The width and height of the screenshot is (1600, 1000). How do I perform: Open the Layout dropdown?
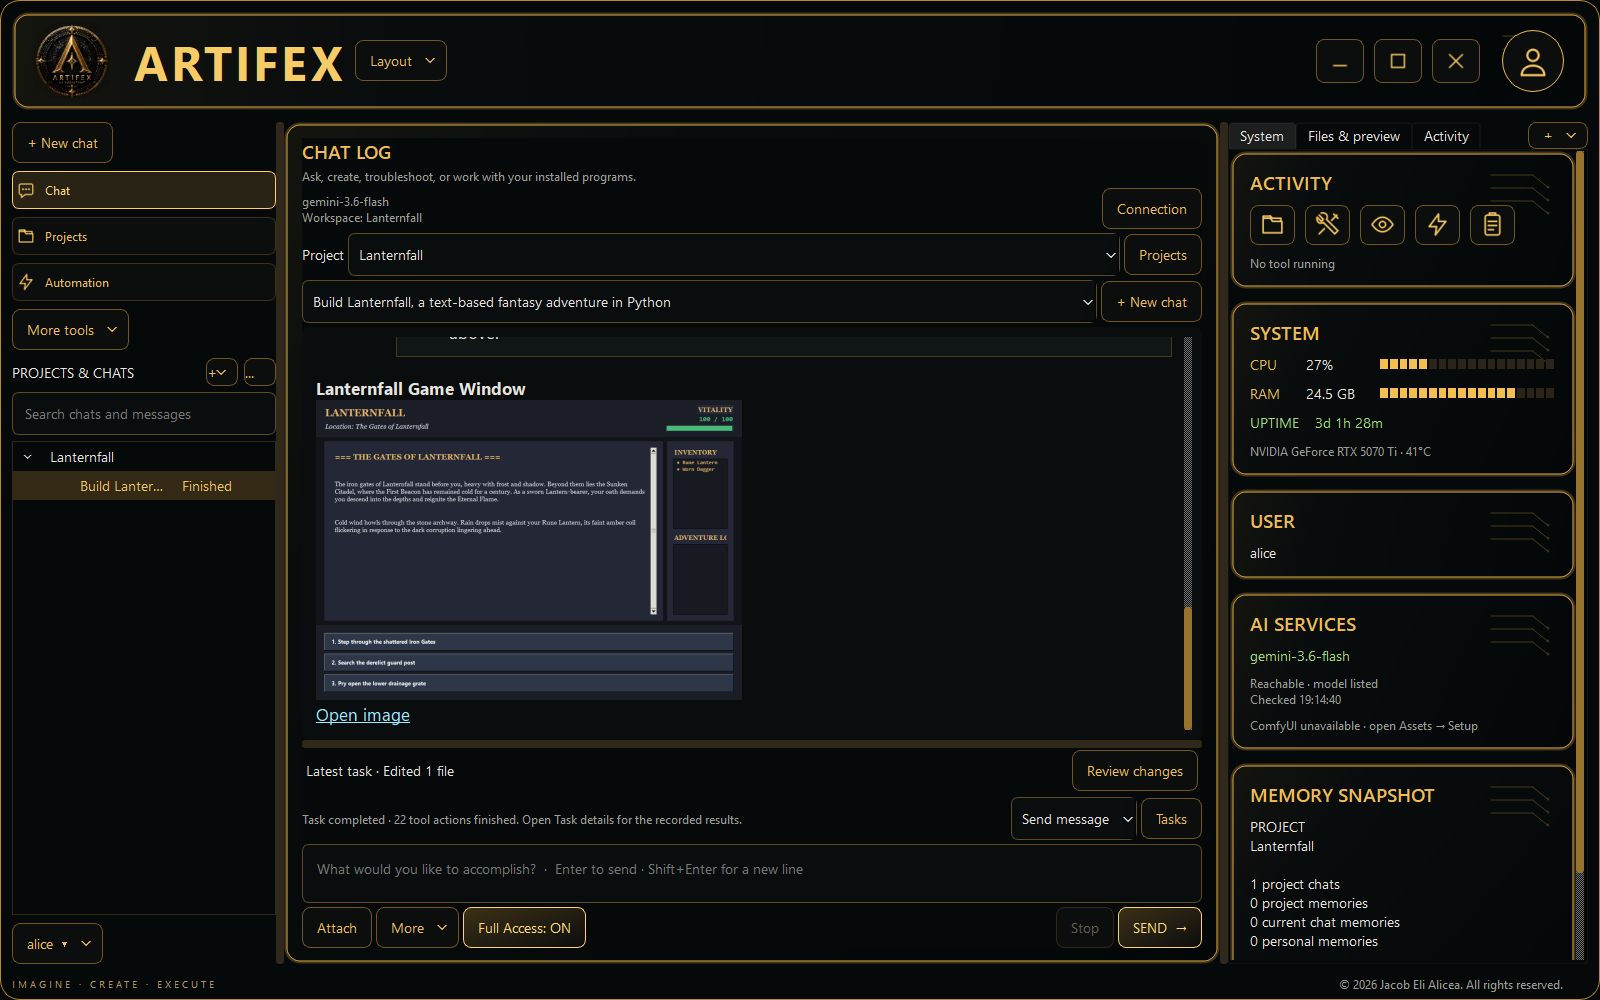tap(401, 61)
